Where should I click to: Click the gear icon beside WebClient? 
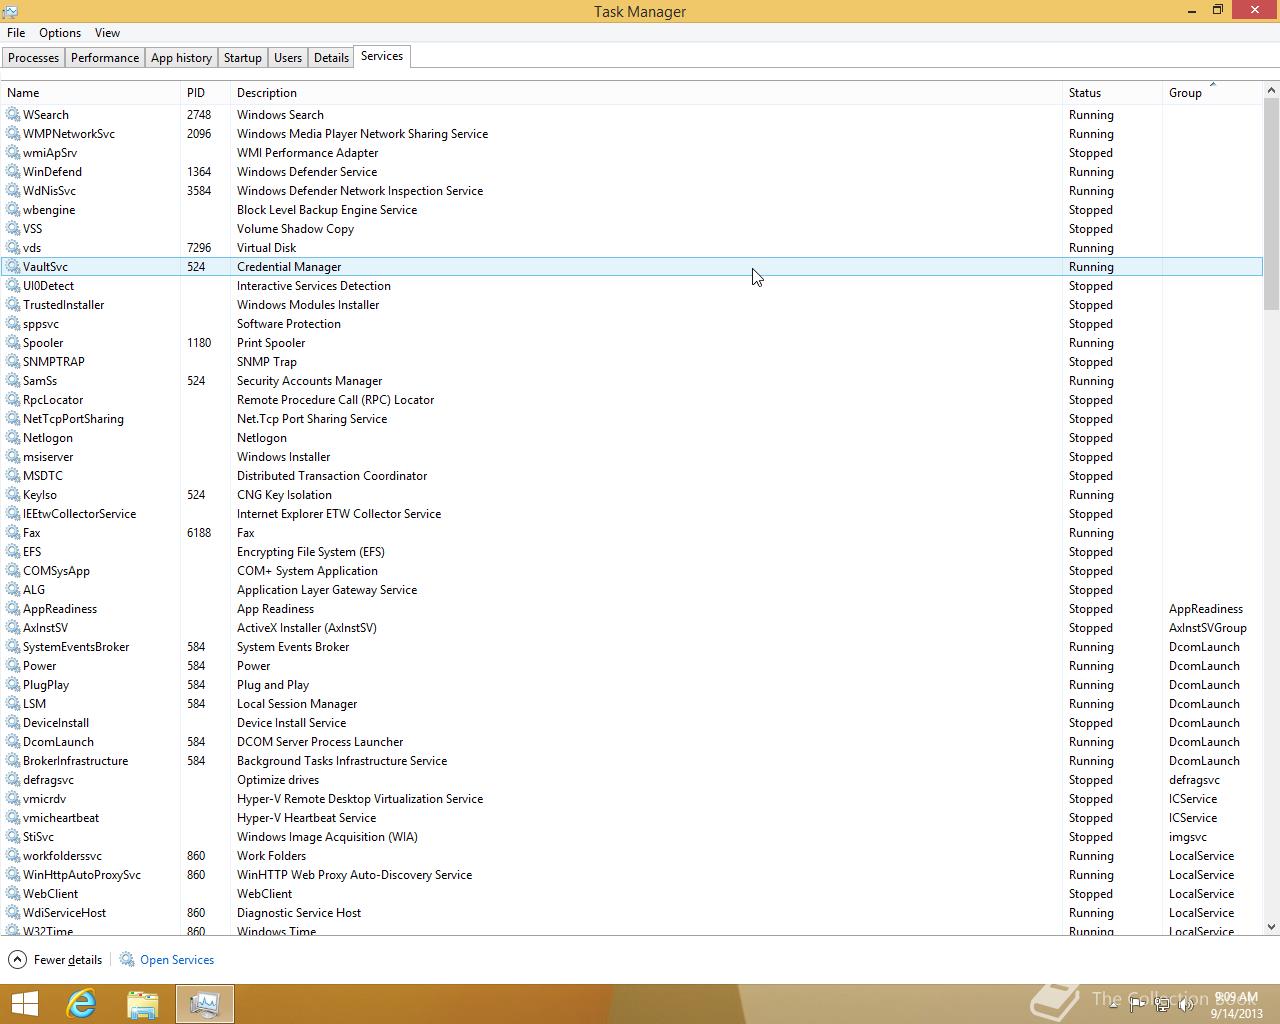13,894
